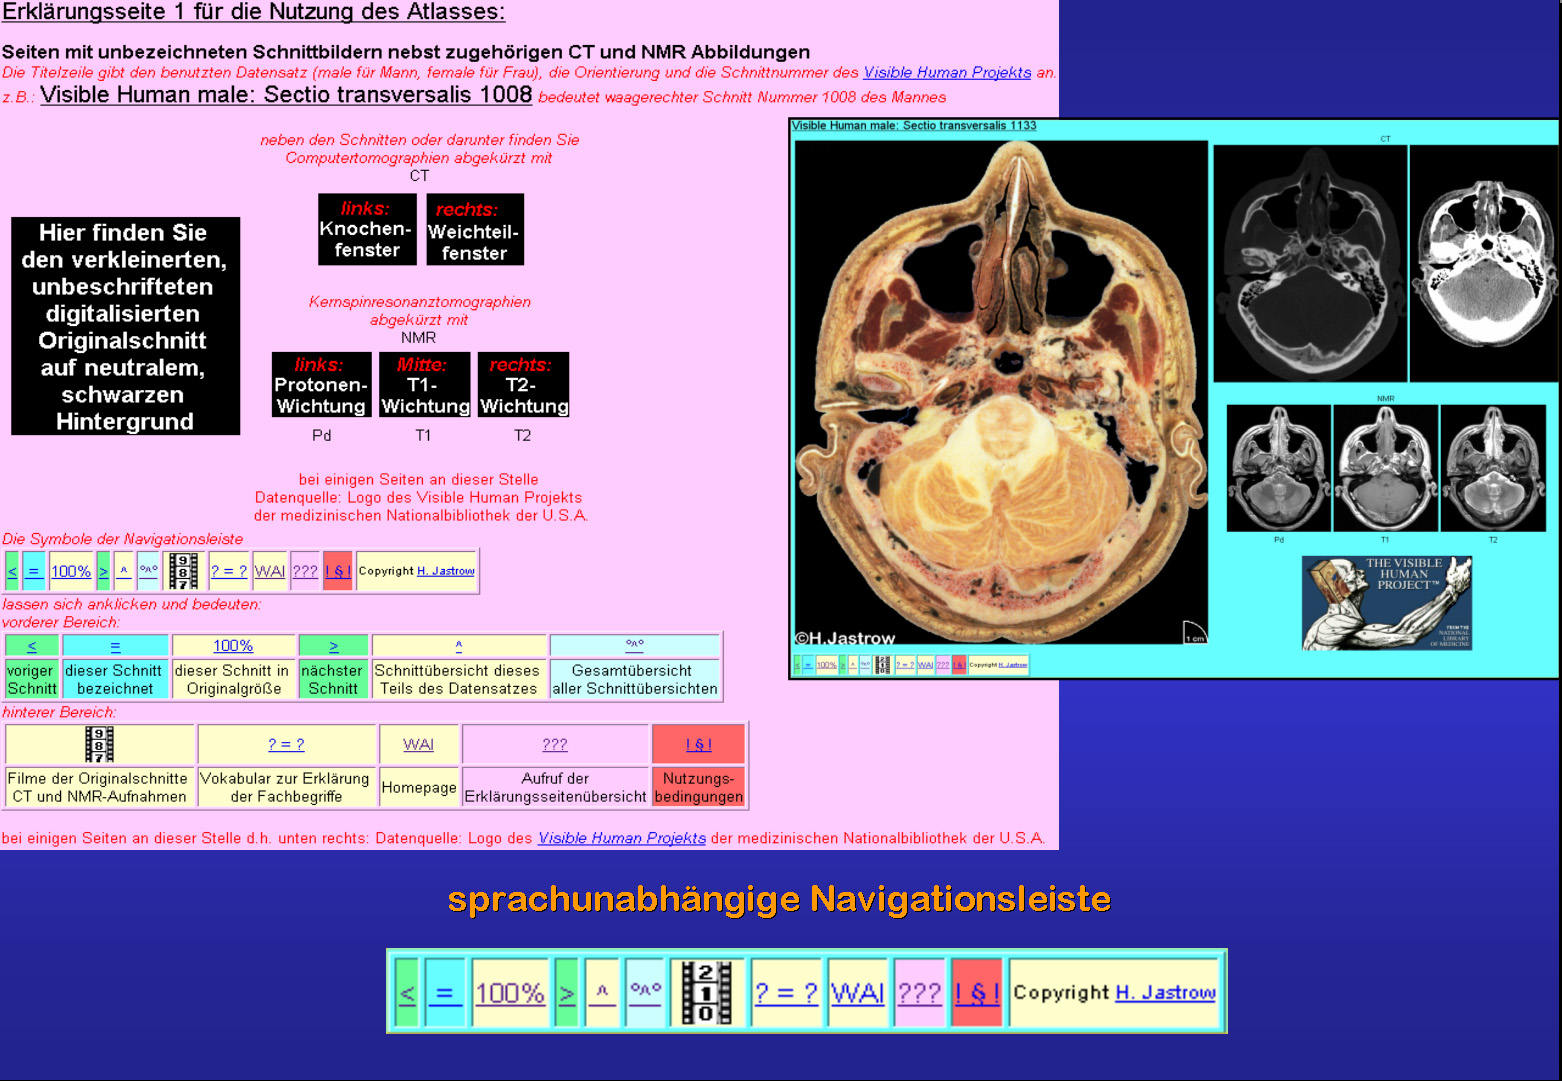Follow the 'Visible Human Projekts' link in the top description
The width and height of the screenshot is (1562, 1081).
(x=947, y=72)
